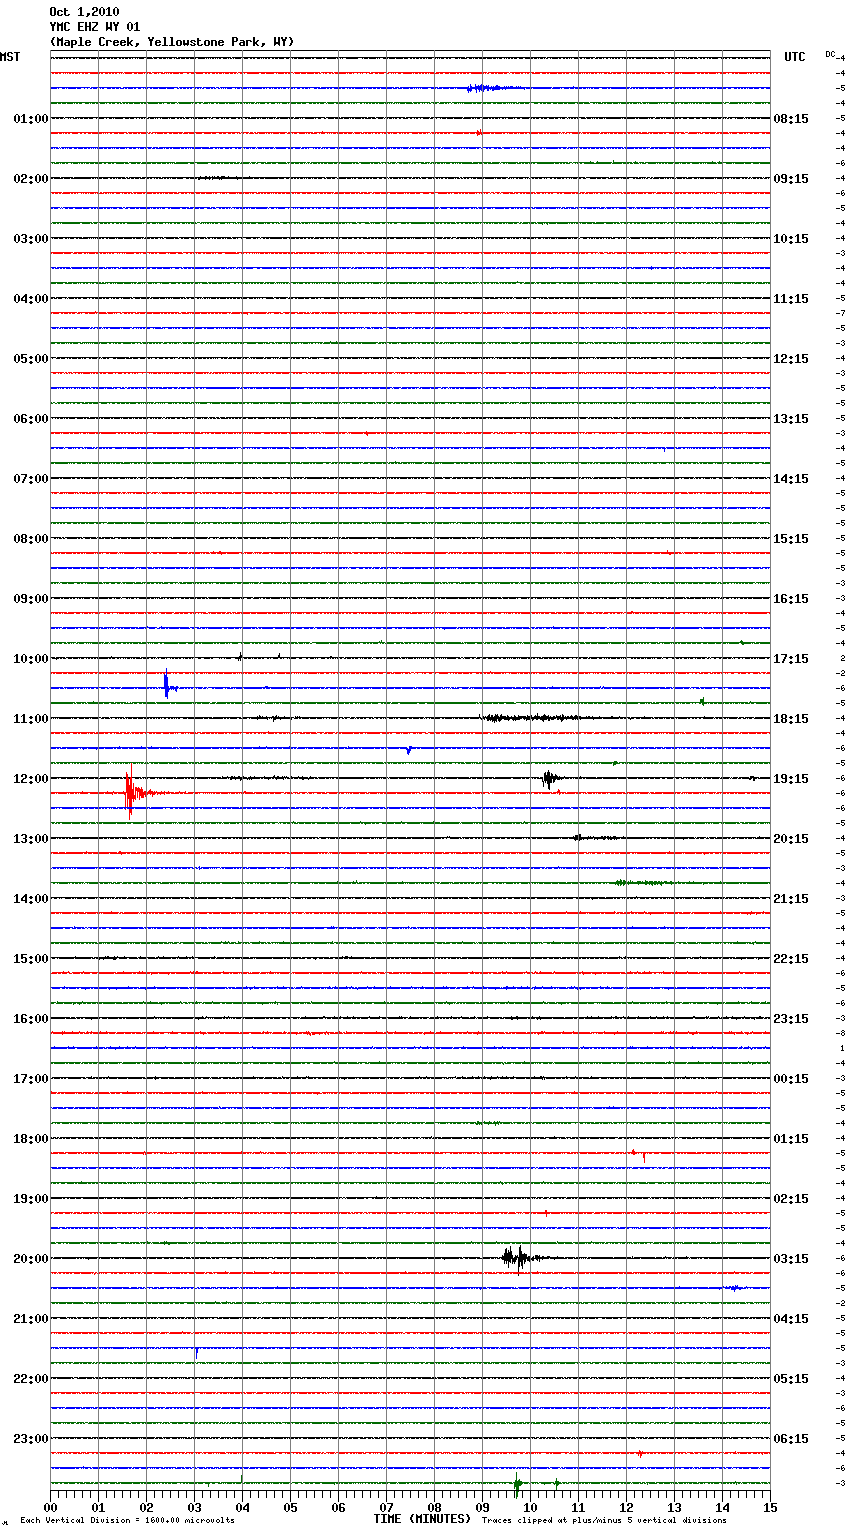Click the blue signal burst on the 00:30 MST trace
Viewport: 850px width, 1534px height.
coord(494,88)
